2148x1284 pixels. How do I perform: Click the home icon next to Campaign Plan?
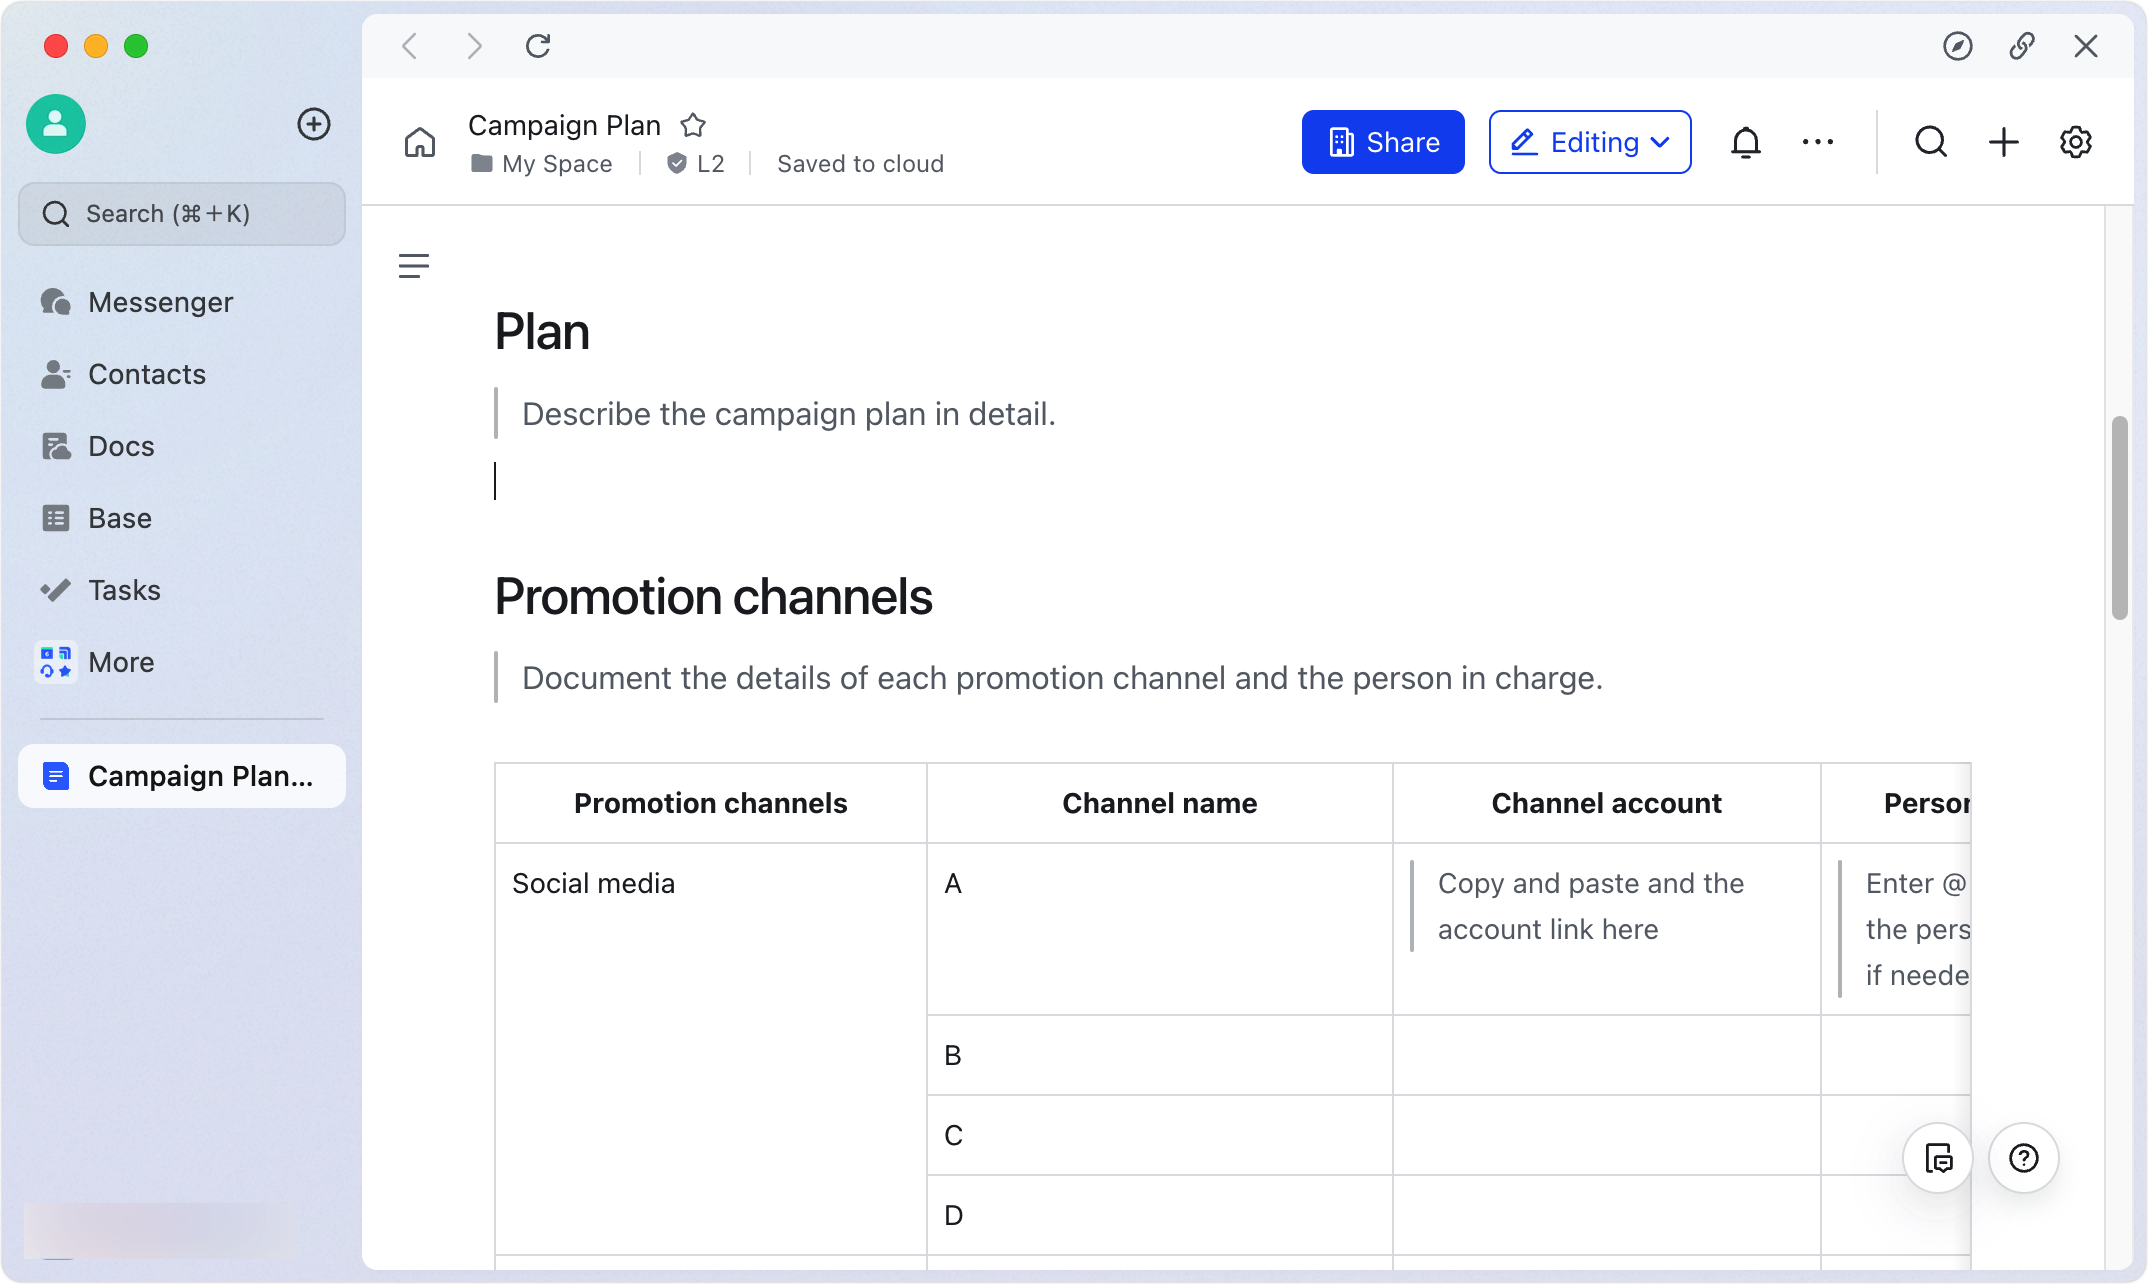click(420, 142)
